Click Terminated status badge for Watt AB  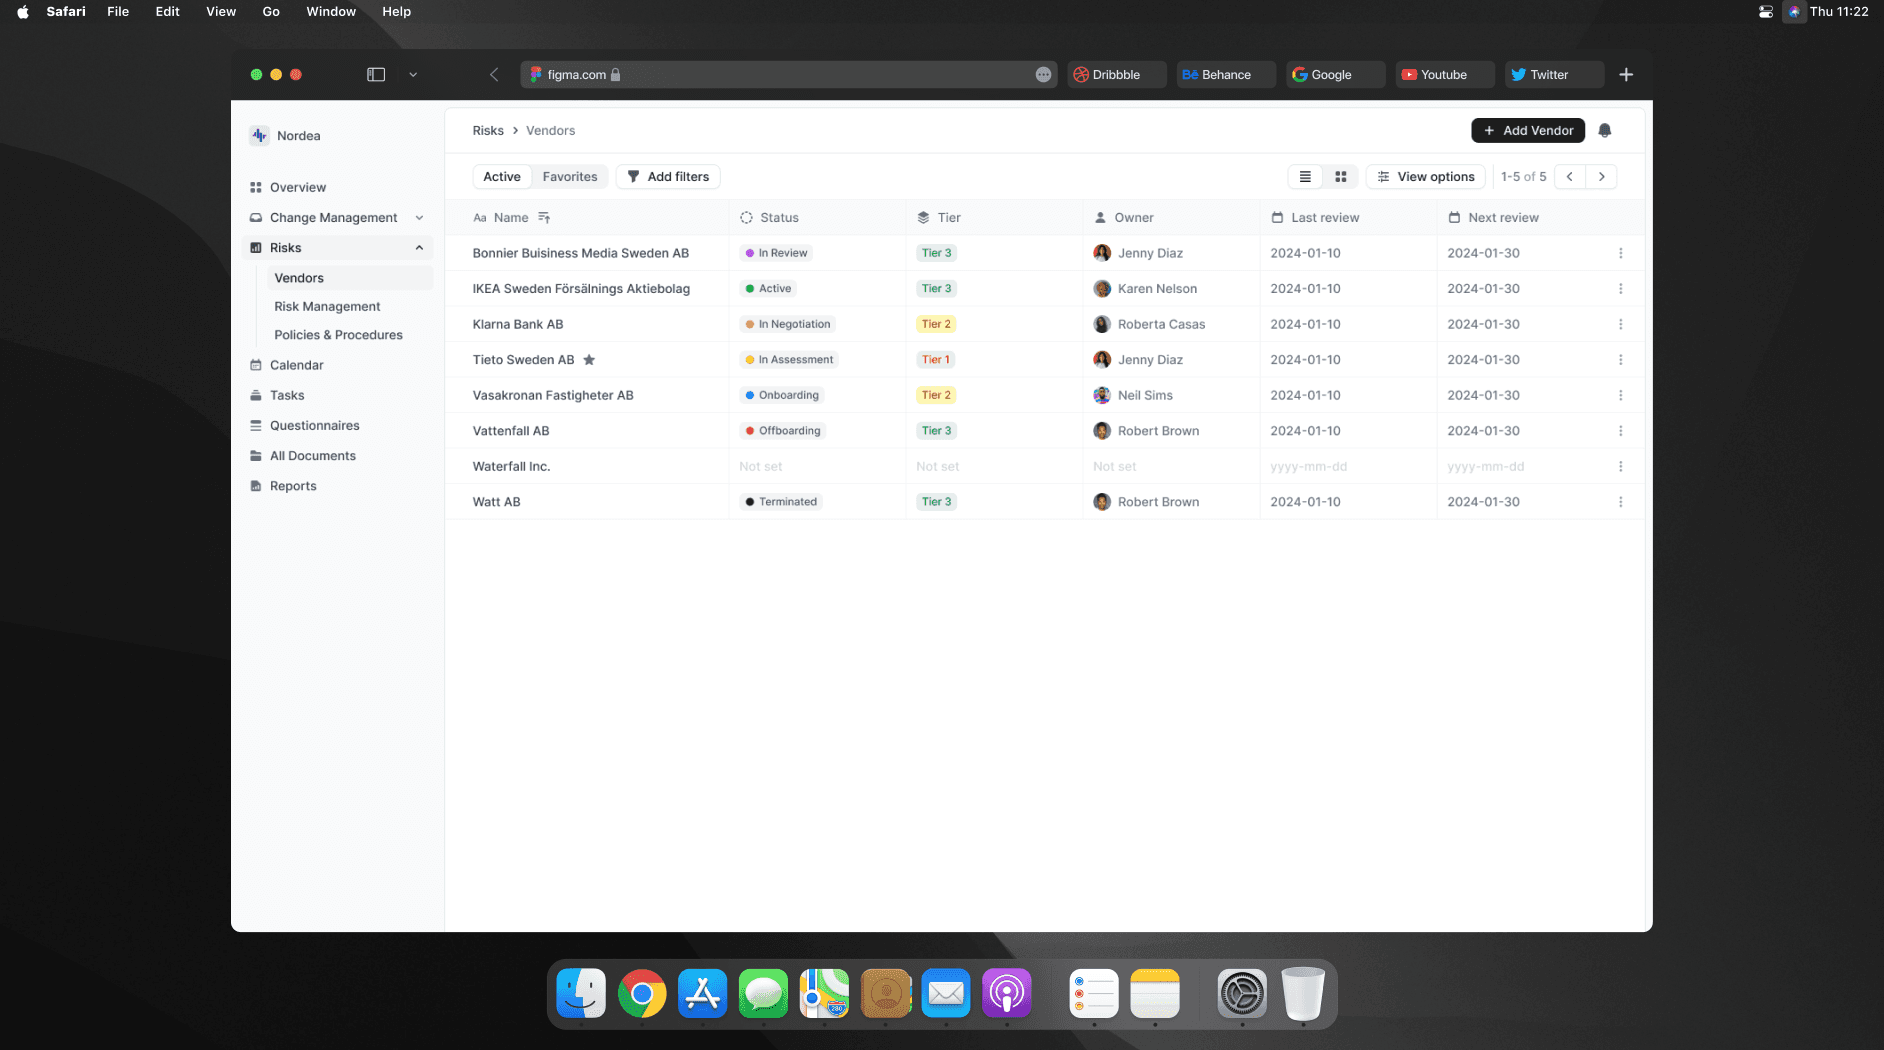click(x=781, y=501)
